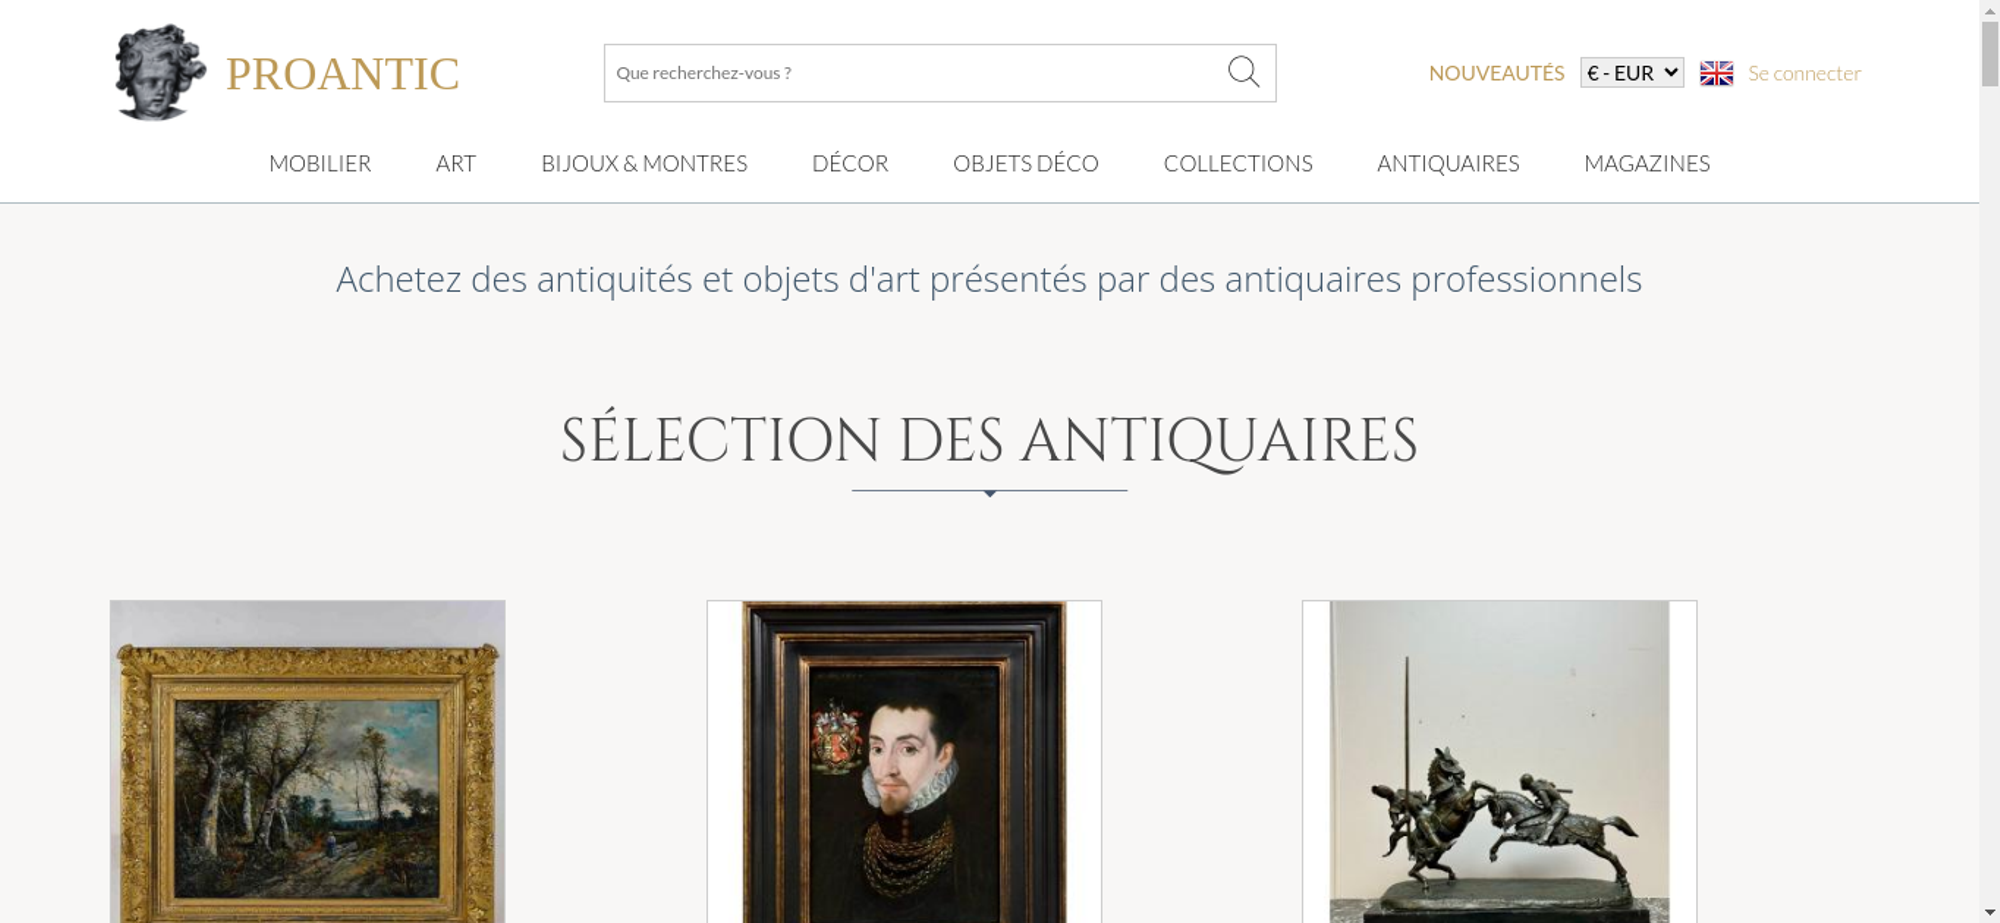Click the Se connecter link
Screen dimensions: 2000x923
1804,73
